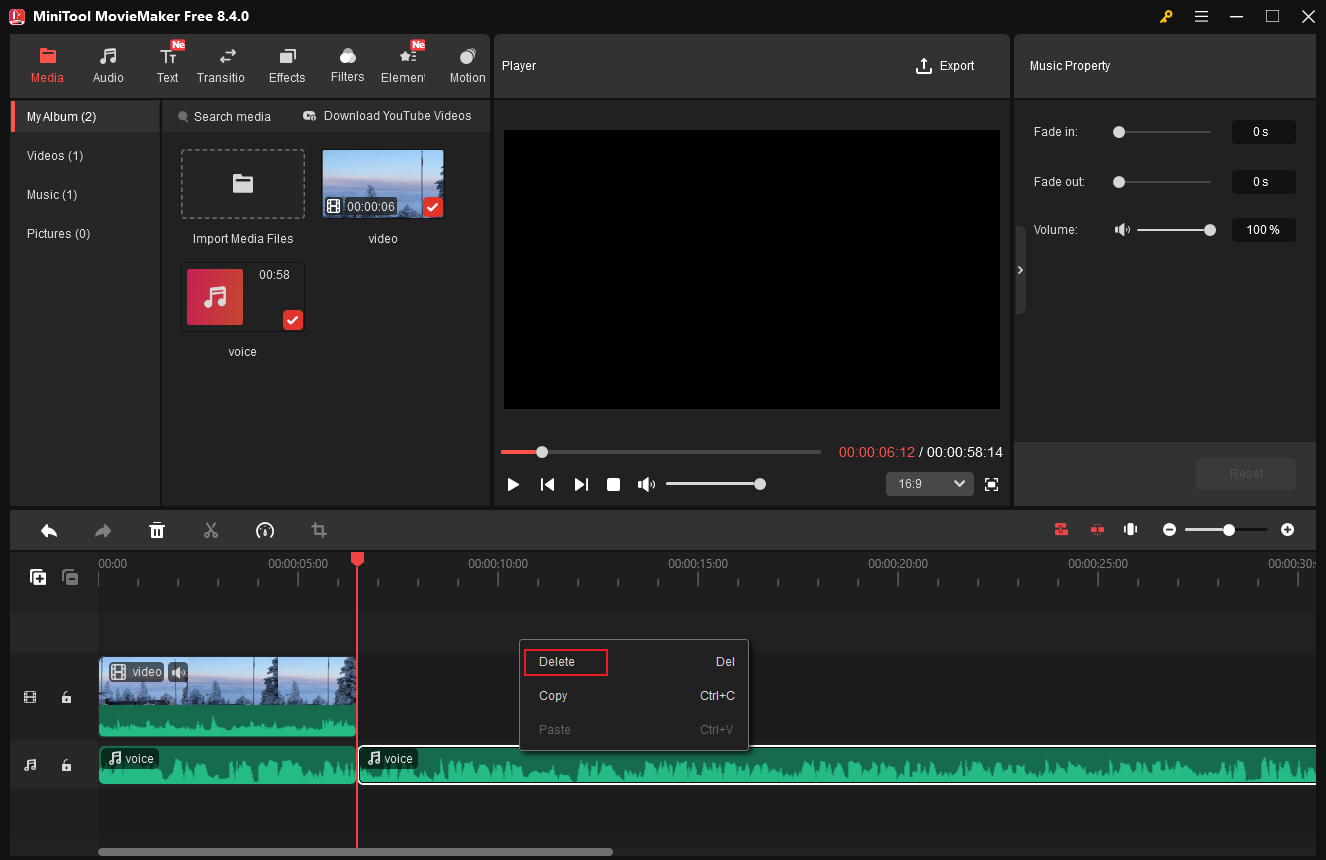The image size is (1326, 860).
Task: Click the Undo icon in timeline toolbar
Action: [49, 530]
